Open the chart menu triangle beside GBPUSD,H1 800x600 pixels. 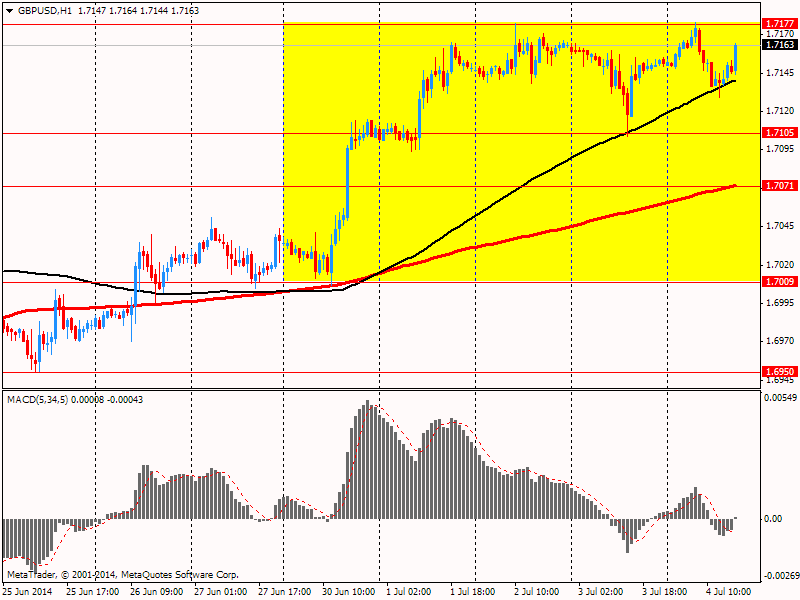[10, 11]
